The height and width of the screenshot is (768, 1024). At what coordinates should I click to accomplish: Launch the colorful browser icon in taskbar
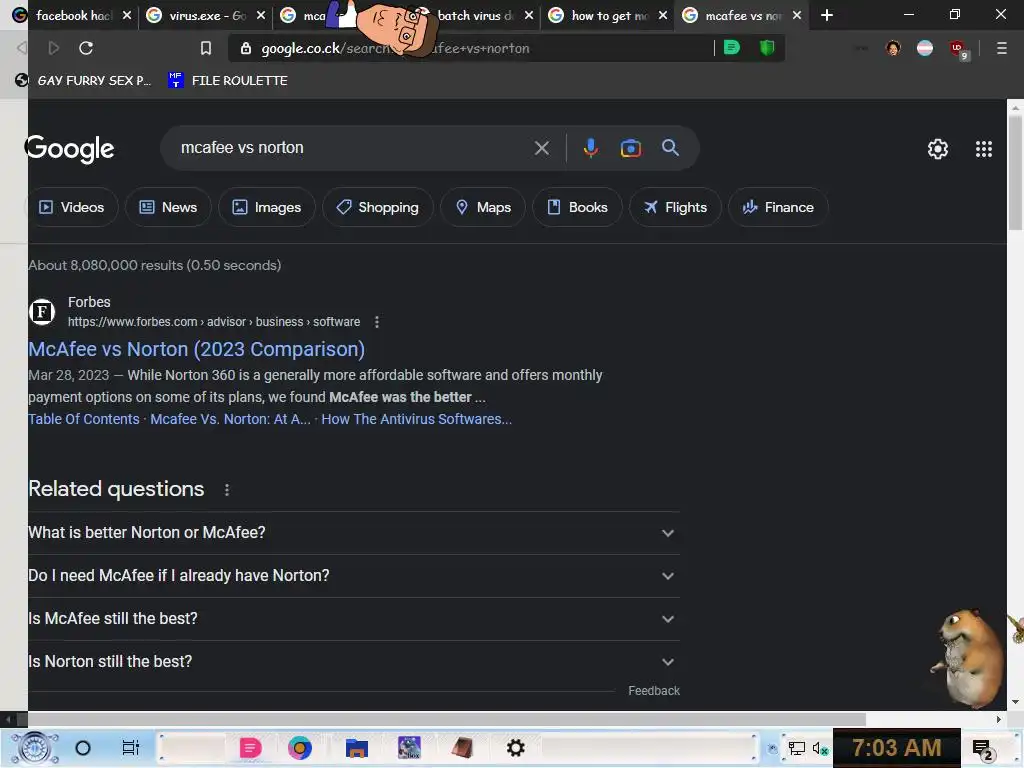coord(300,748)
